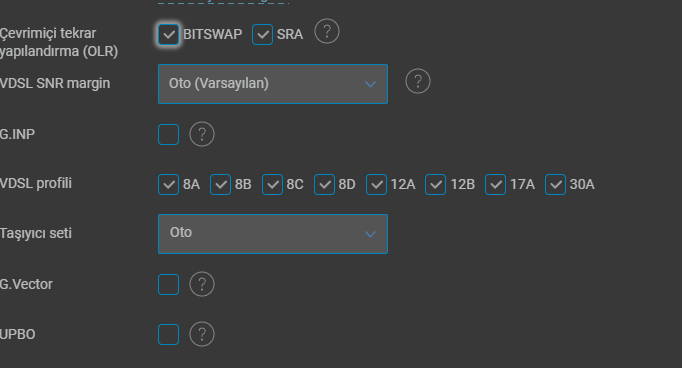Disable VDSL profile 12B
Screen dimensions: 682x368
435,184
